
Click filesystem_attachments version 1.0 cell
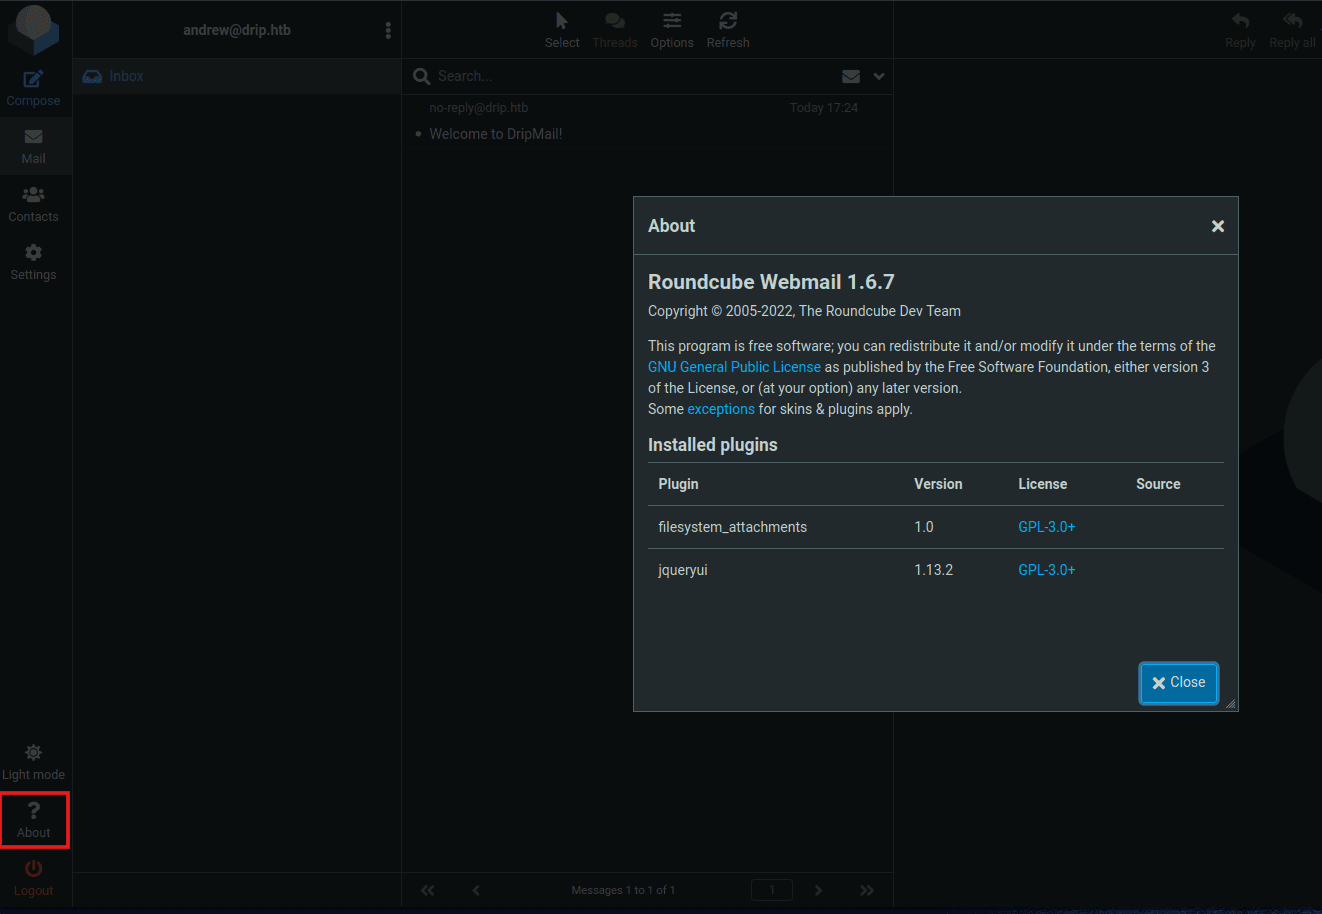click(924, 527)
